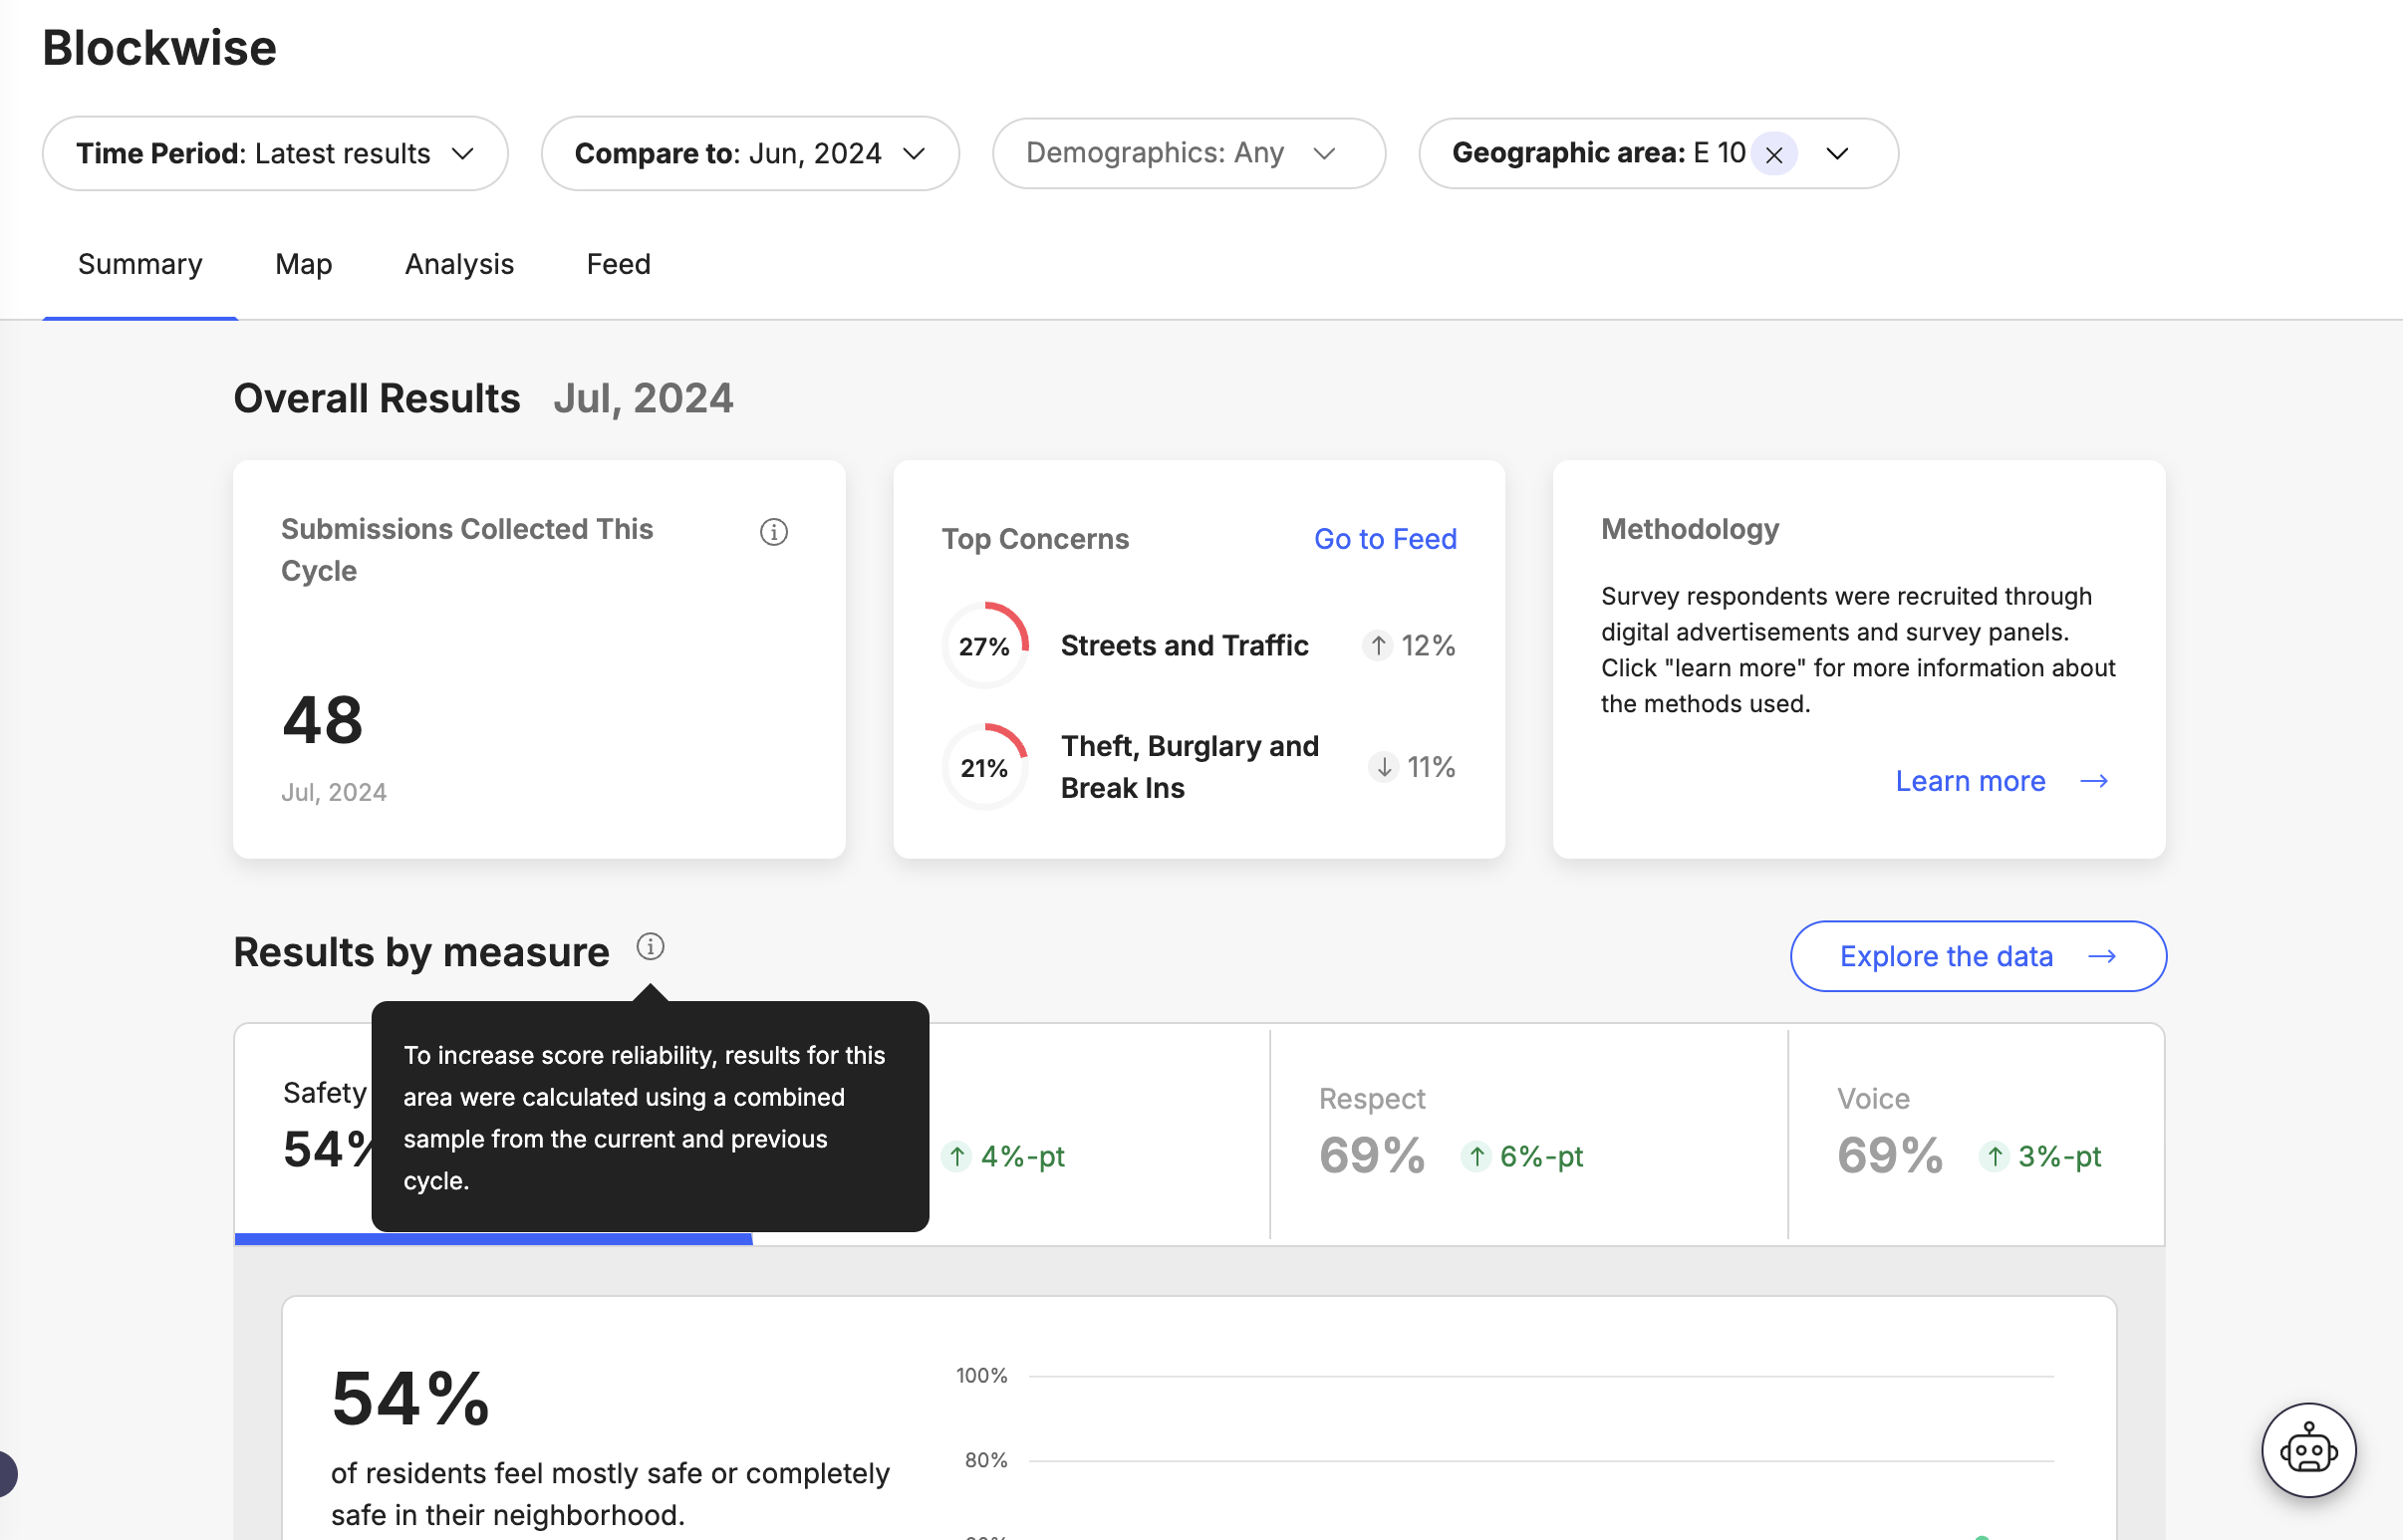Click the Respect up-arrow change indicator
The image size is (2403, 1540).
tap(1476, 1157)
